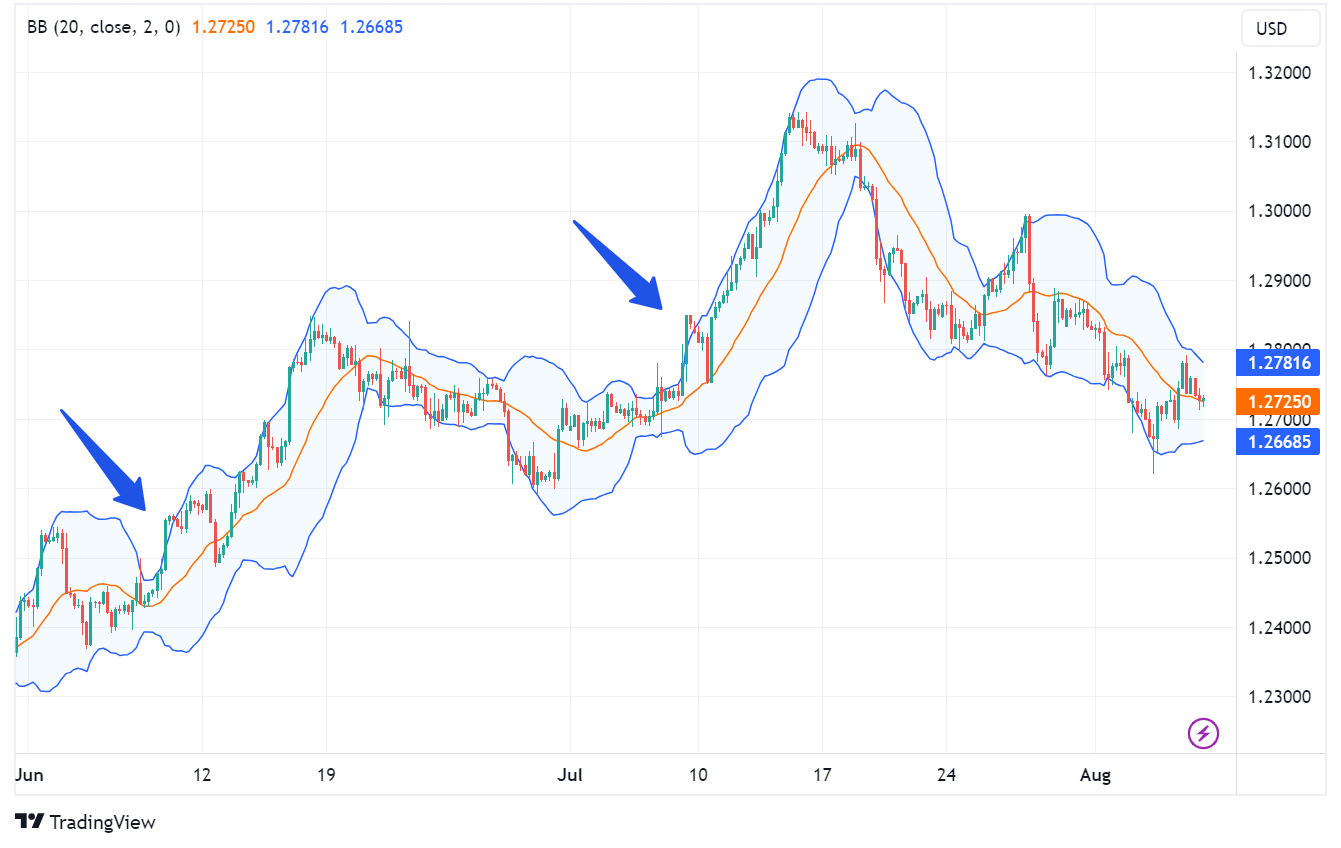Click the 1.26000 price scale value
The height and width of the screenshot is (848, 1341).
point(1278,489)
